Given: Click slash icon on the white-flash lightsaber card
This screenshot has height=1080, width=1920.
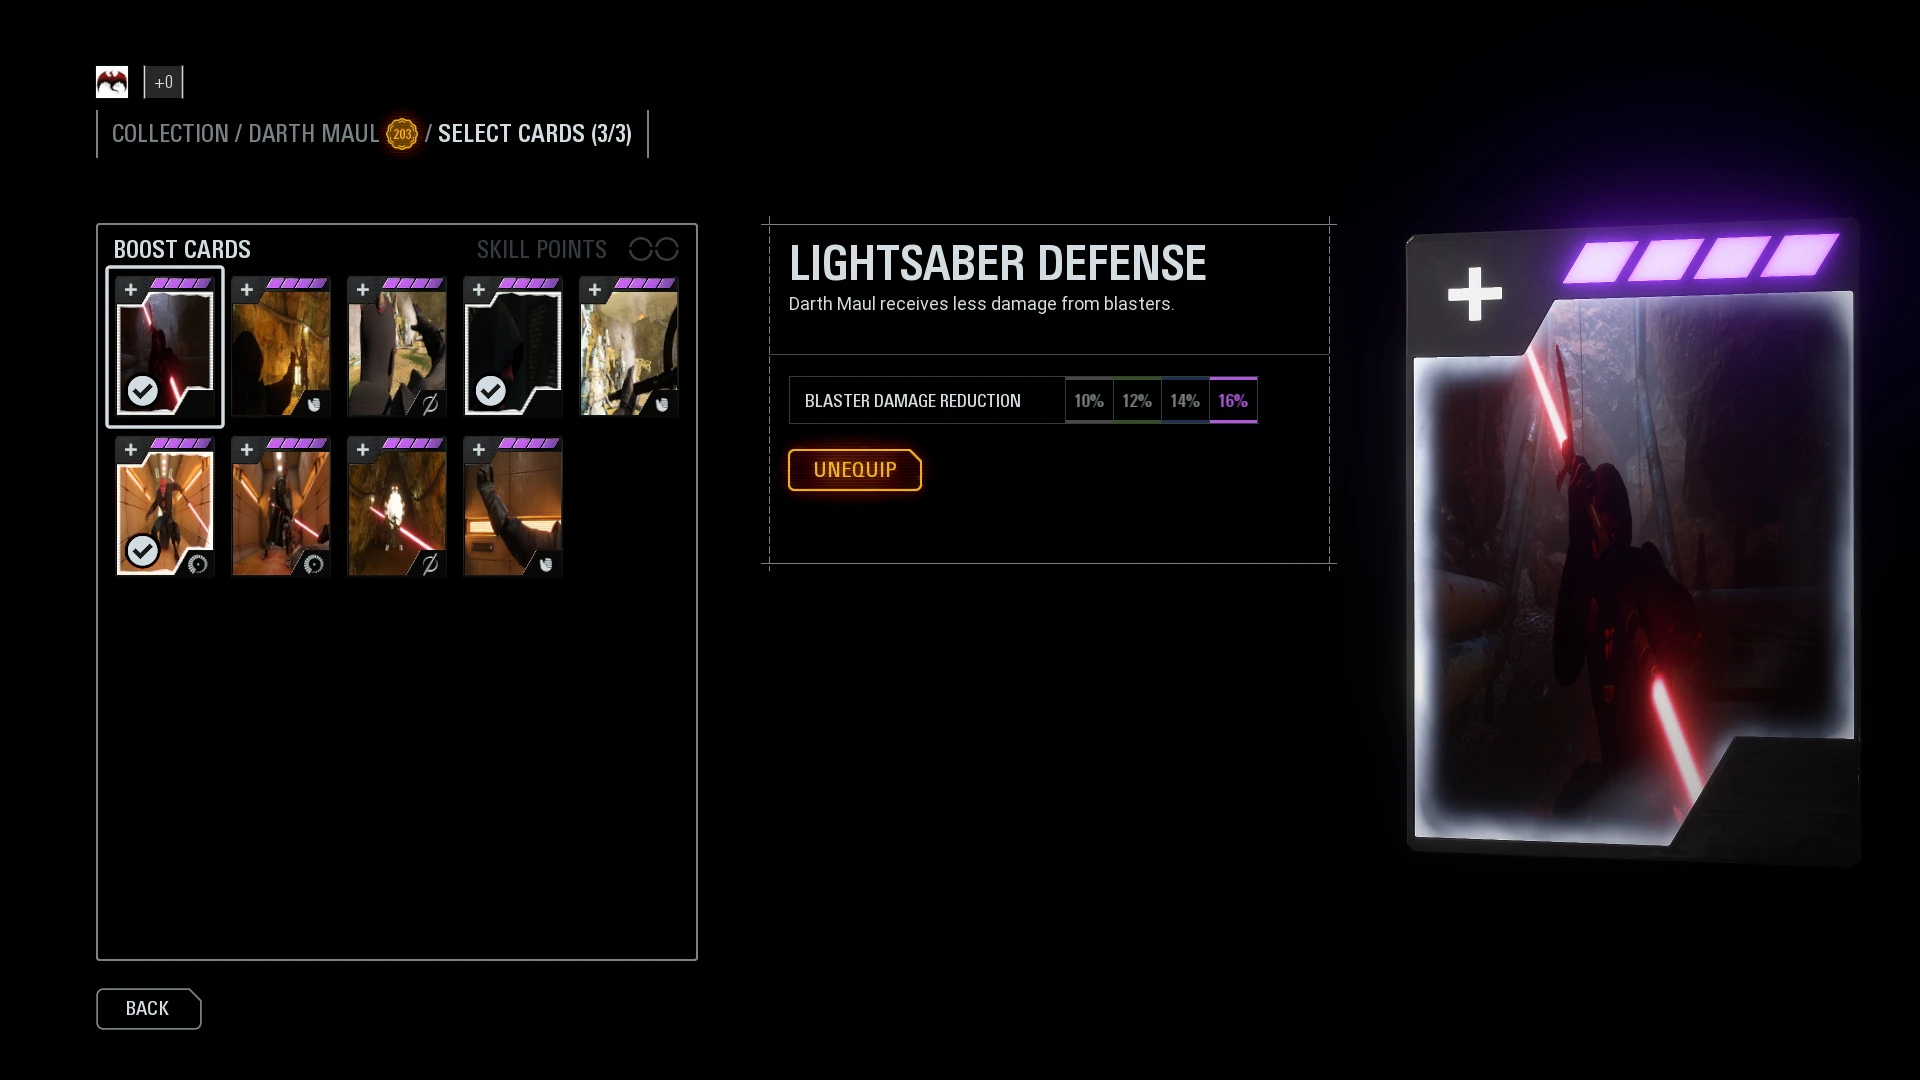Looking at the screenshot, I should click(430, 564).
